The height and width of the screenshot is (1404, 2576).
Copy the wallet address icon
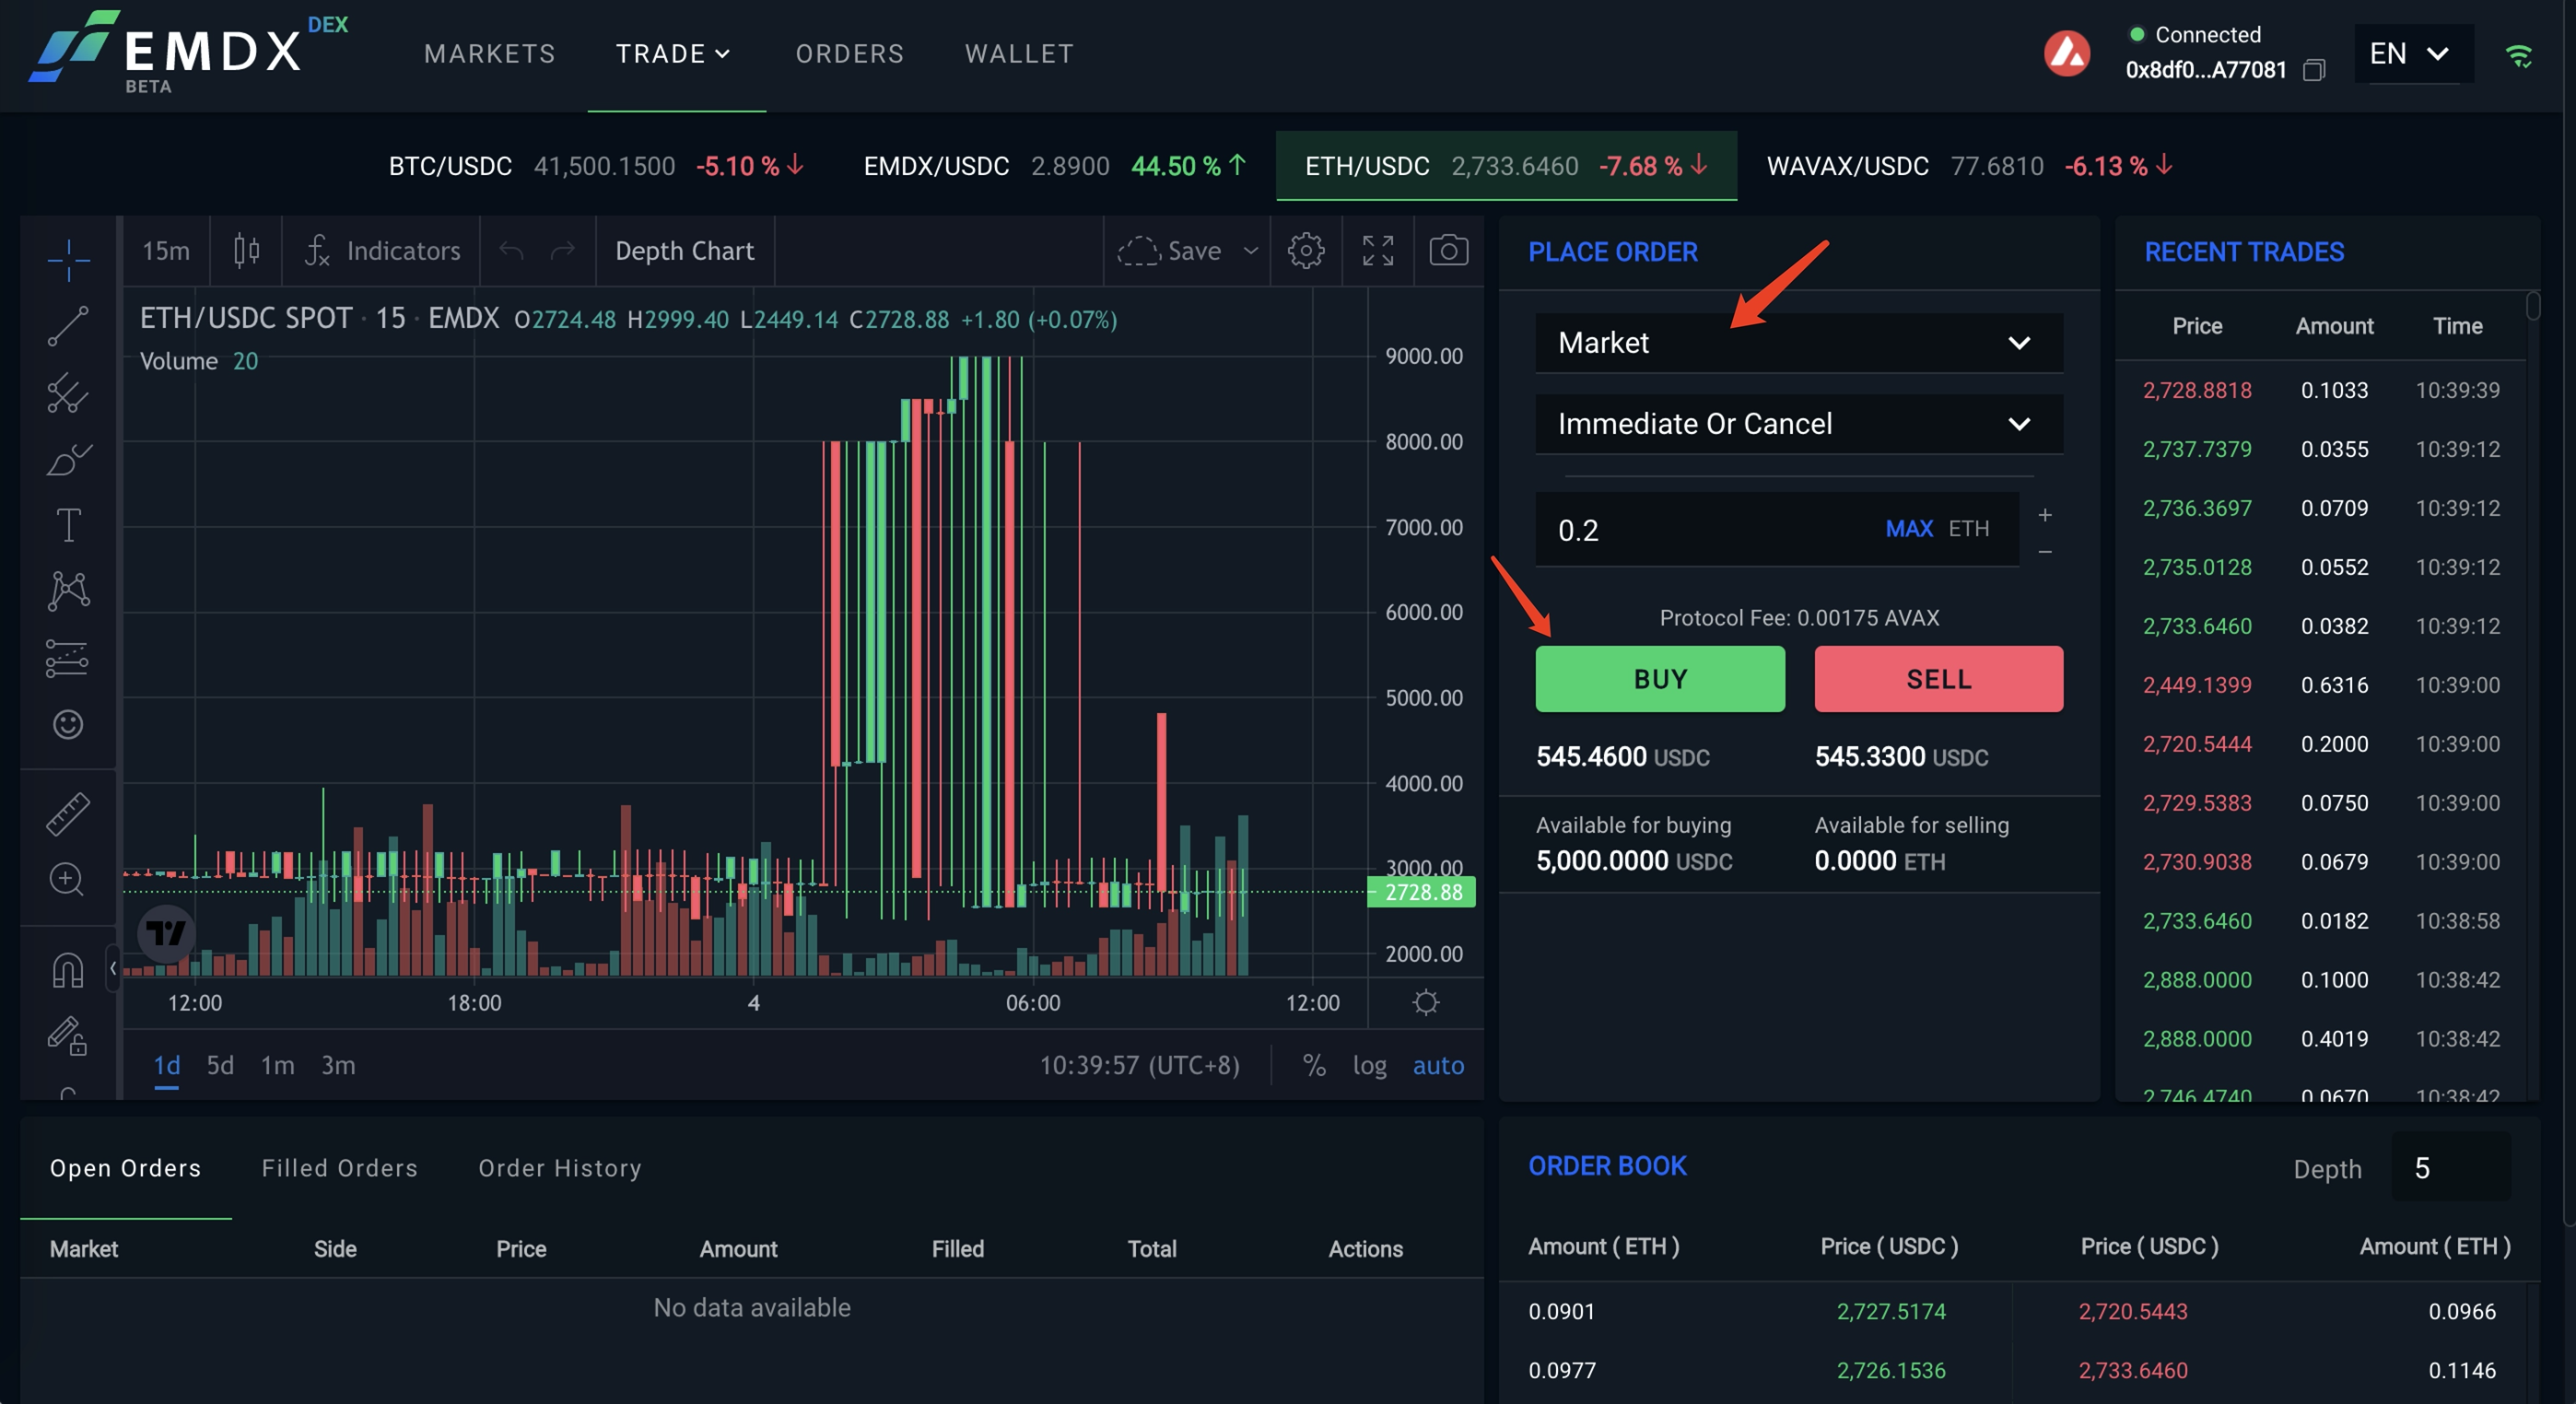point(2313,70)
